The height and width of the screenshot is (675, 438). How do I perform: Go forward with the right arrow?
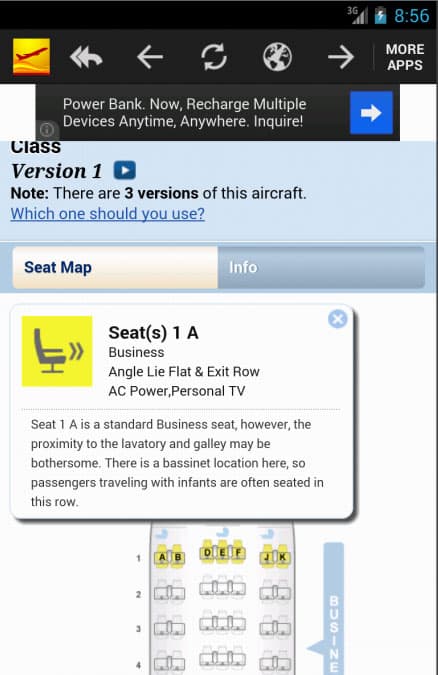click(x=341, y=57)
